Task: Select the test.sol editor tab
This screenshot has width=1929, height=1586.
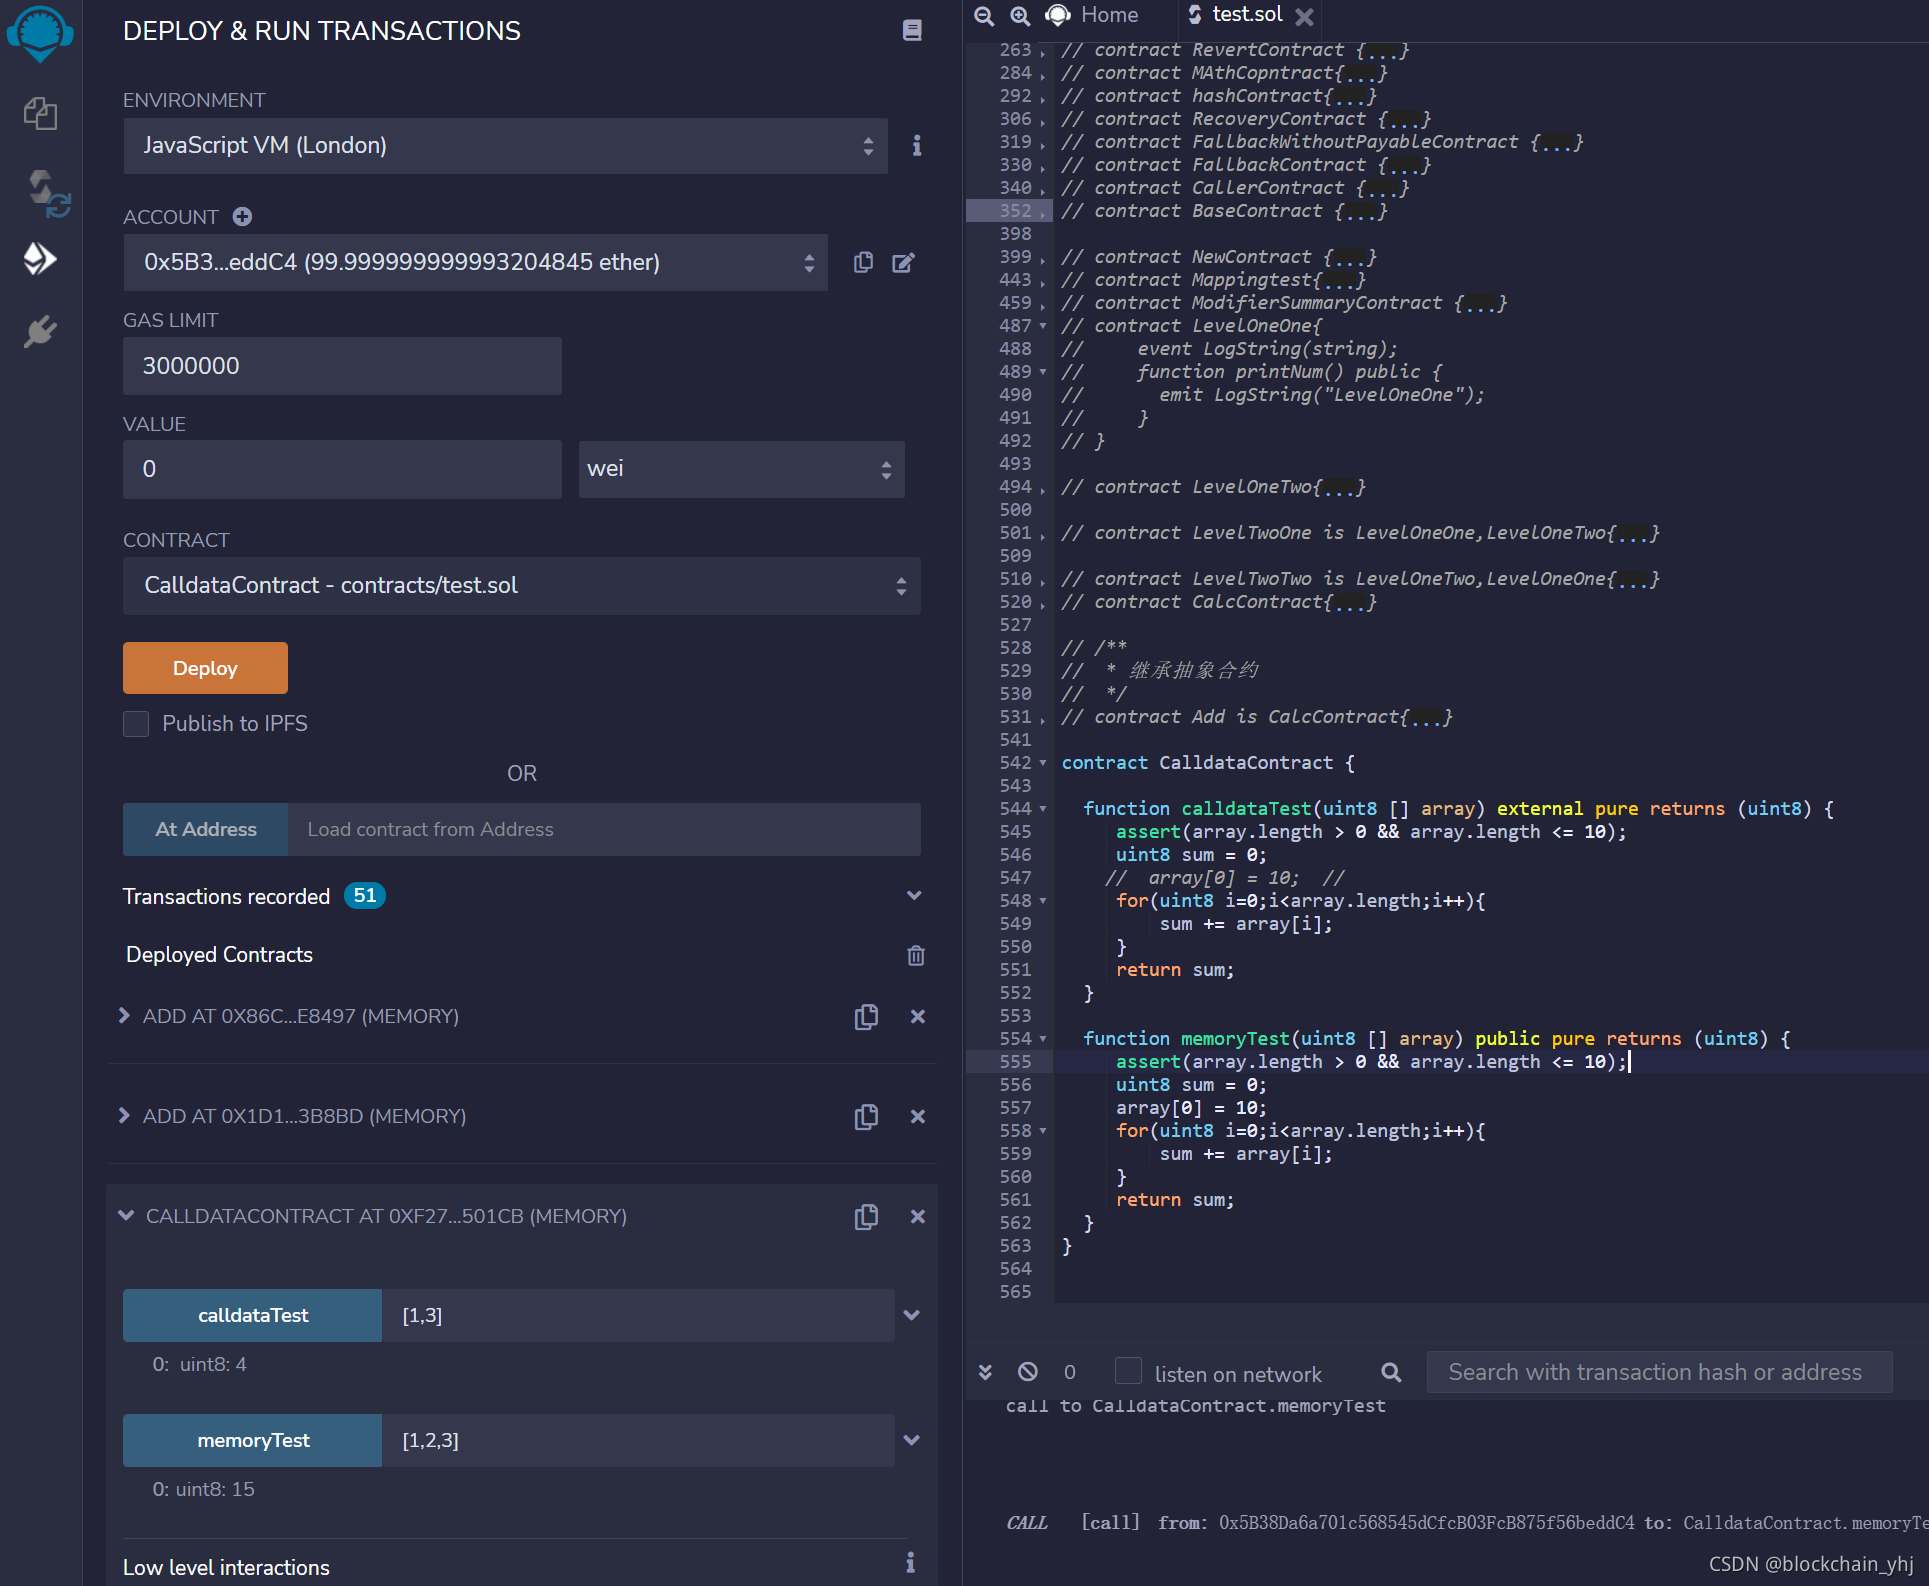Action: [x=1245, y=15]
